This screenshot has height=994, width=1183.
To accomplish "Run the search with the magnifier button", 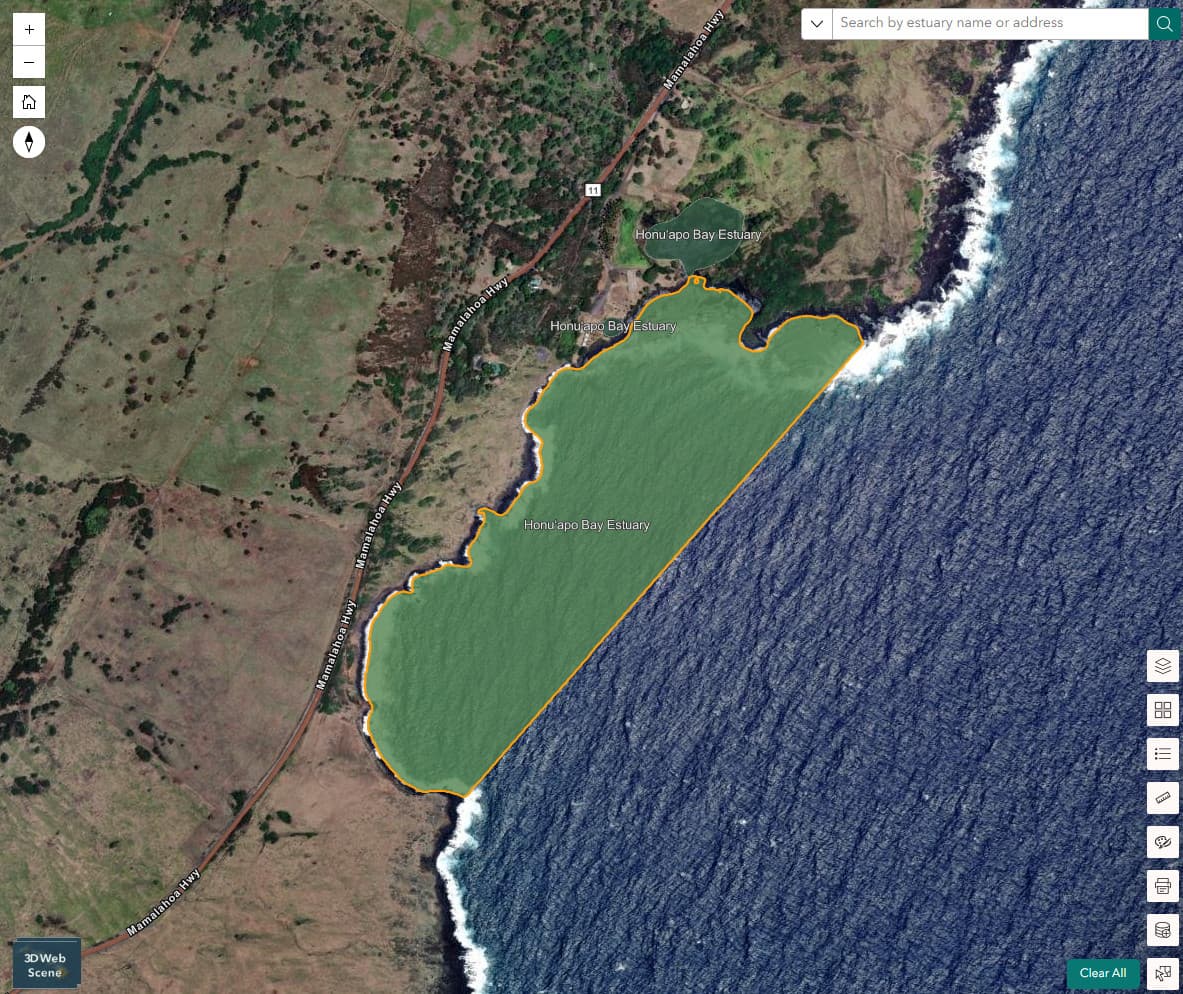I will click(1164, 23).
